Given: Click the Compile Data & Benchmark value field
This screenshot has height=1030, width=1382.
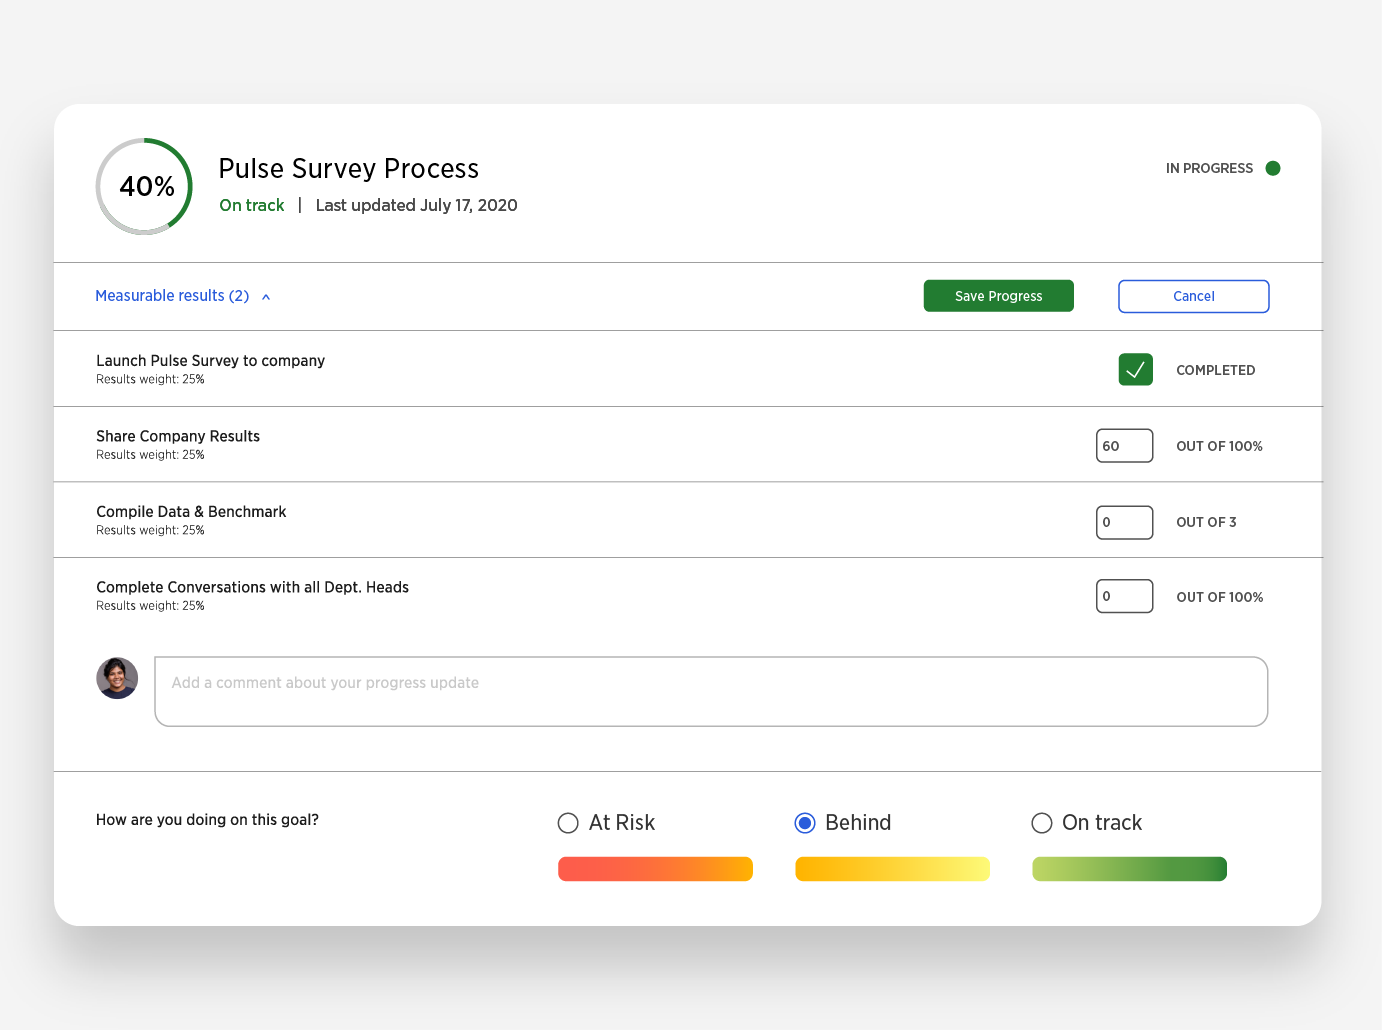Looking at the screenshot, I should tap(1124, 522).
